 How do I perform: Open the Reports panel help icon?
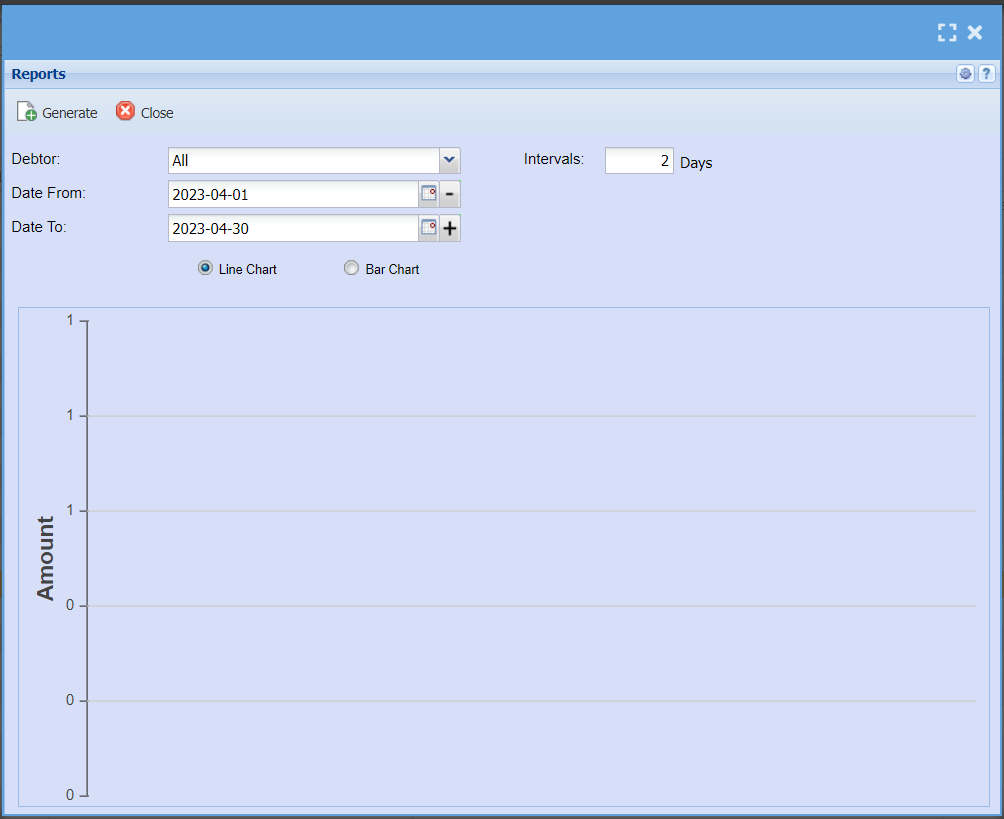point(986,74)
